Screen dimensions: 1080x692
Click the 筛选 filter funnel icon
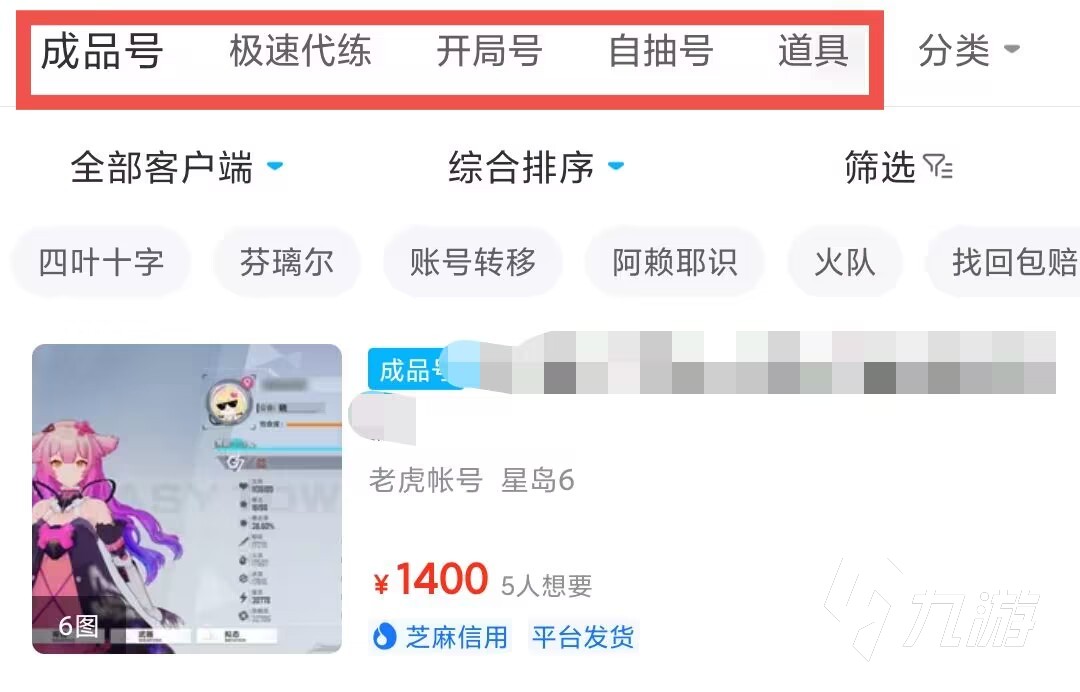938,167
